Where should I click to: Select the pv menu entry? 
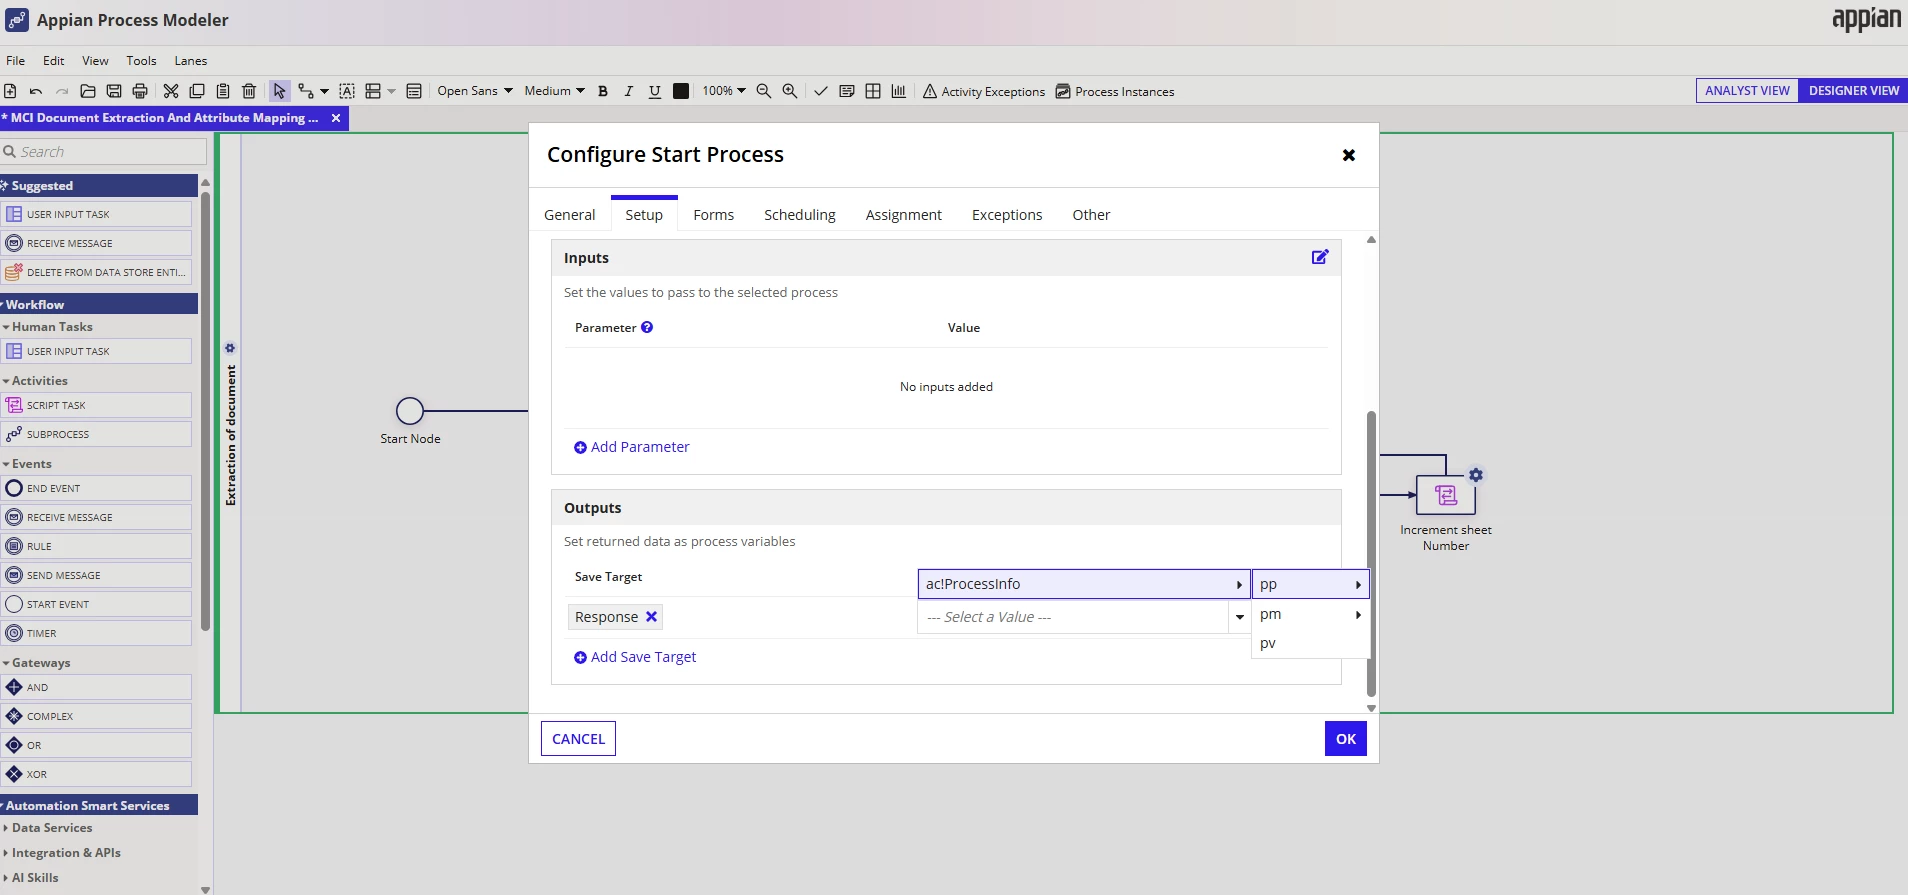1310,643
